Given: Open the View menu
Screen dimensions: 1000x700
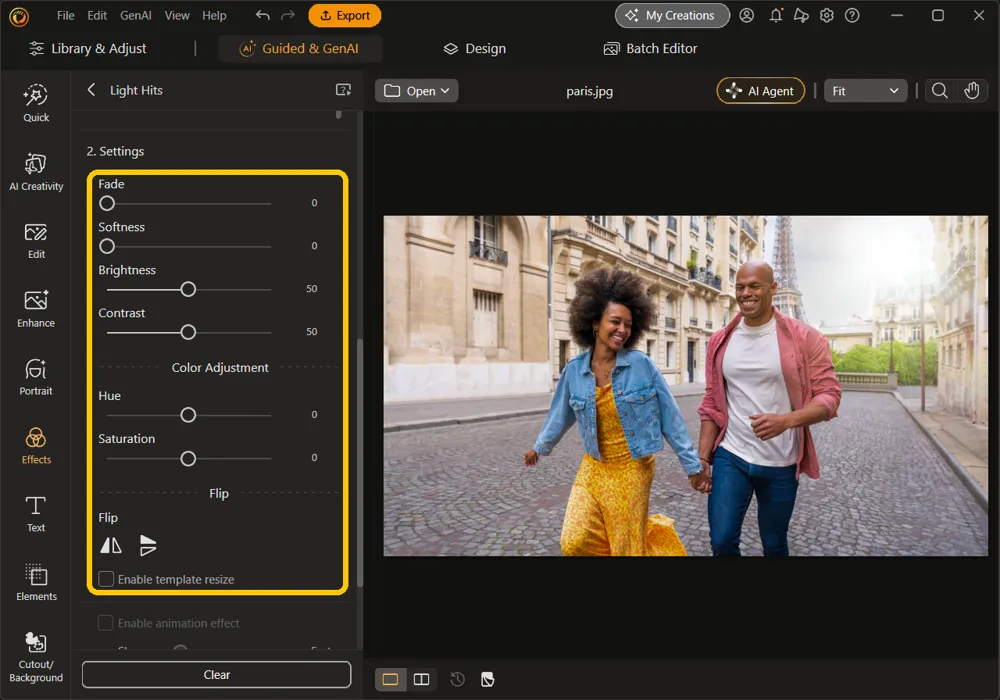Looking at the screenshot, I should tap(177, 15).
